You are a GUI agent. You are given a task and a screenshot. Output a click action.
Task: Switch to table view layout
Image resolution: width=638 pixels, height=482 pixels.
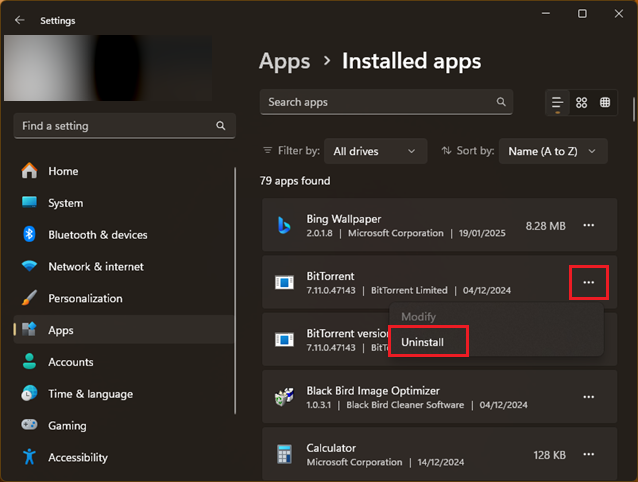605,103
